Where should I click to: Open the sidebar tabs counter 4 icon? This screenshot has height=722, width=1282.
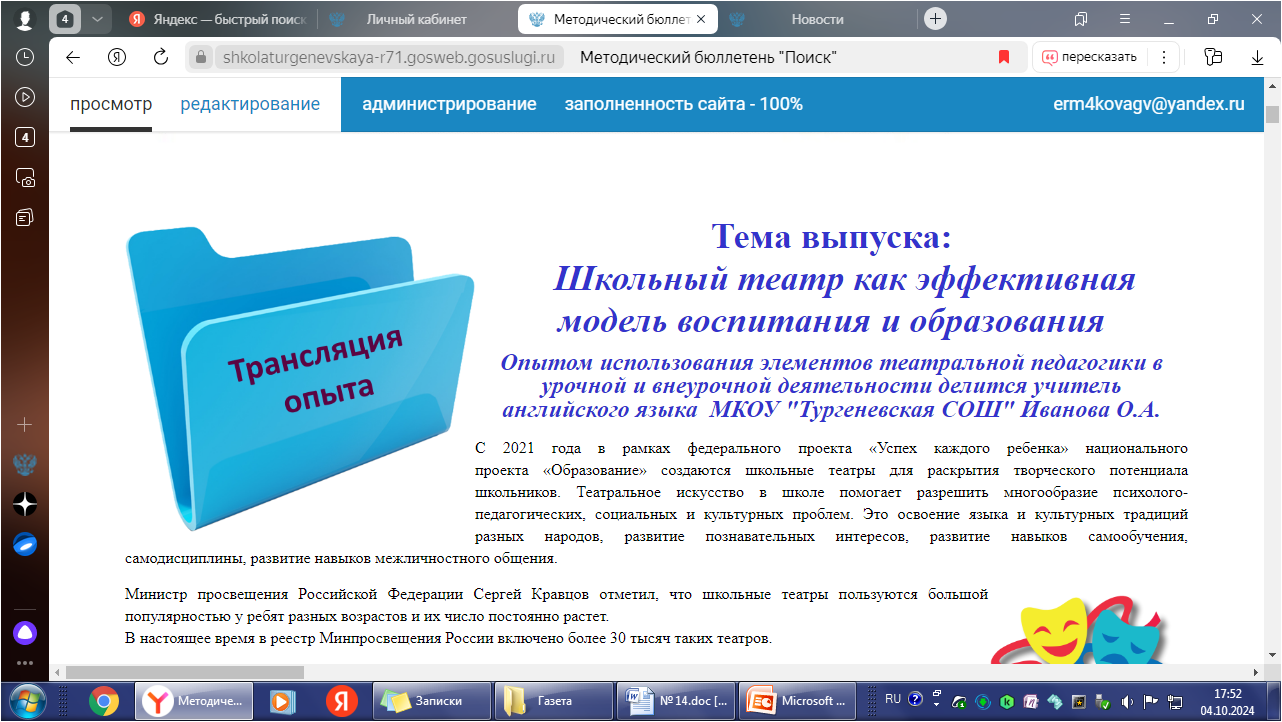point(25,137)
